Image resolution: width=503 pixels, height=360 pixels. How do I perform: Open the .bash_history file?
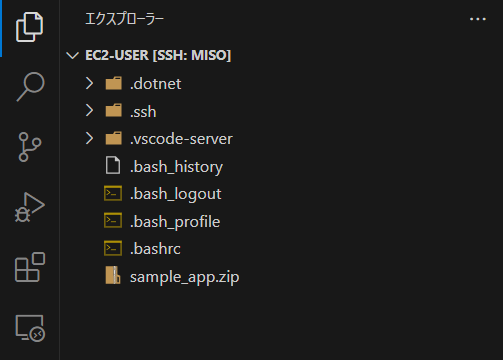pos(176,167)
